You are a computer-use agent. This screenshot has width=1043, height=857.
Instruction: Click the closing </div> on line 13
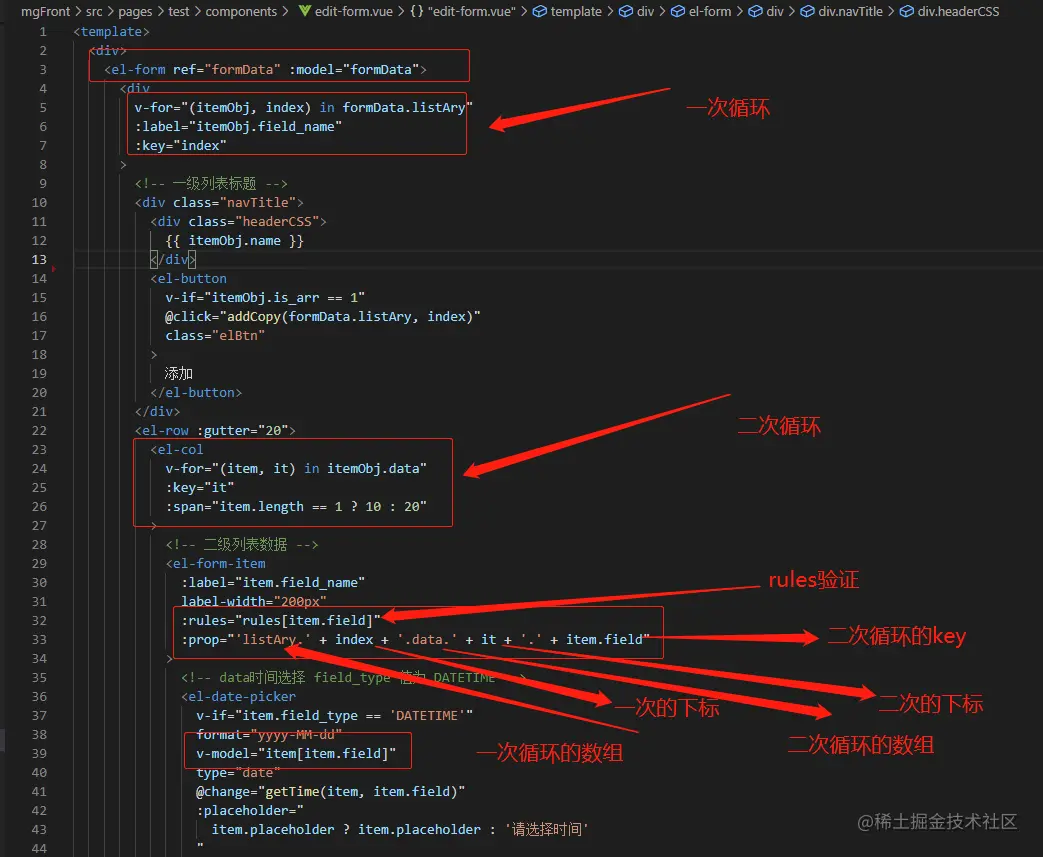coord(173,259)
